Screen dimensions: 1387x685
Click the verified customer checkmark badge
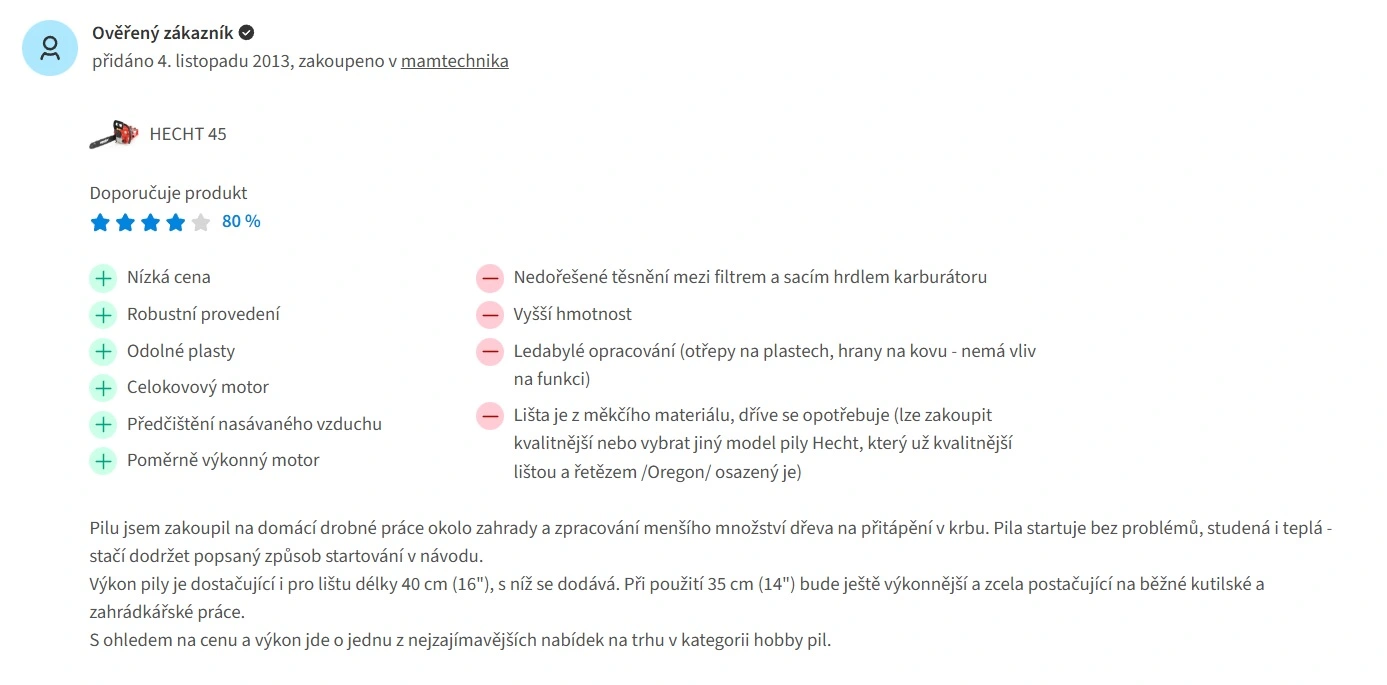click(x=246, y=33)
